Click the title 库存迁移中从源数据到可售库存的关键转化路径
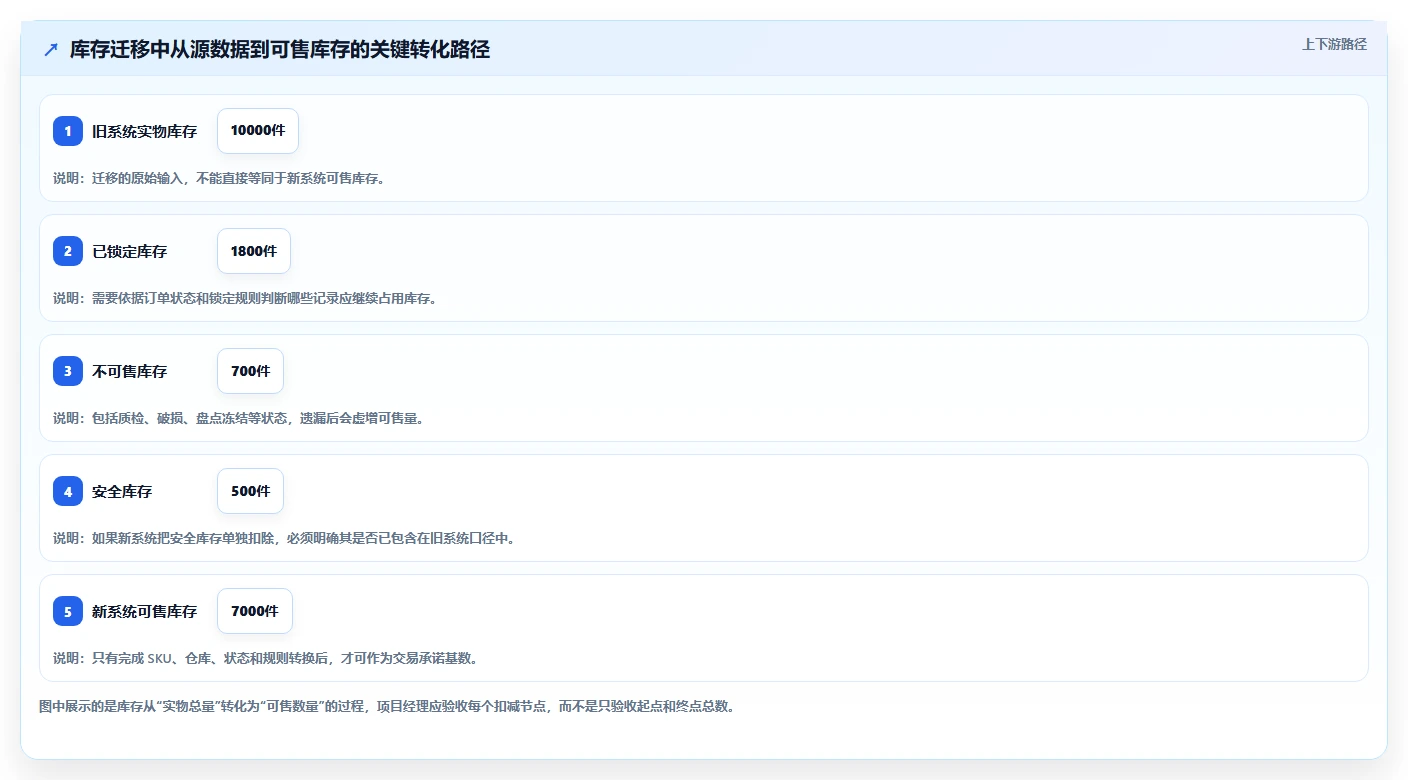The height and width of the screenshot is (780, 1408). click(280, 49)
